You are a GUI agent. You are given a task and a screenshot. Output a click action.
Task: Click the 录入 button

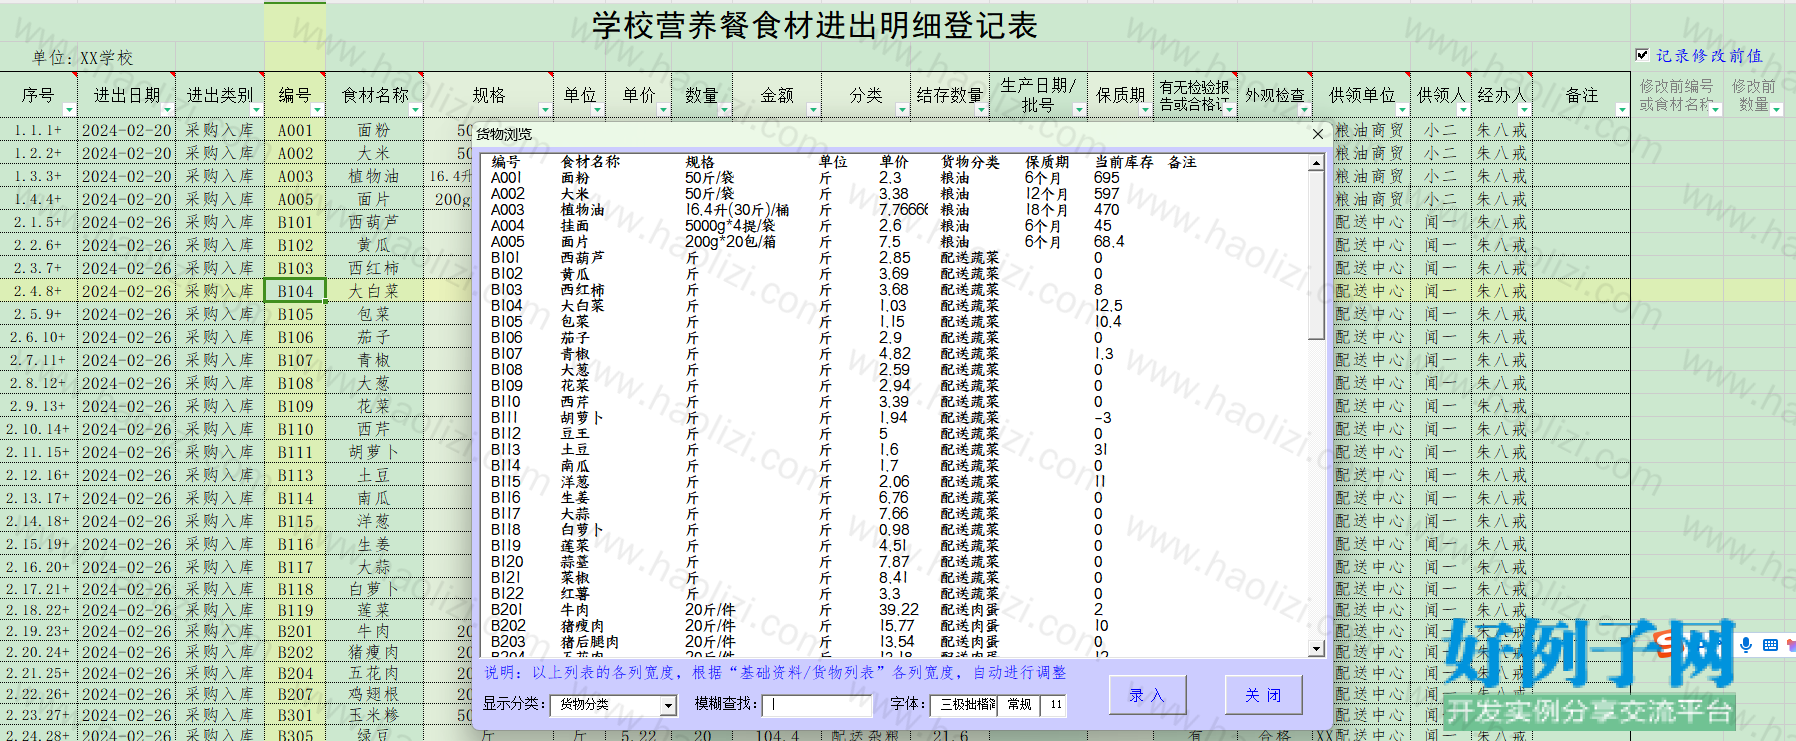[1148, 695]
